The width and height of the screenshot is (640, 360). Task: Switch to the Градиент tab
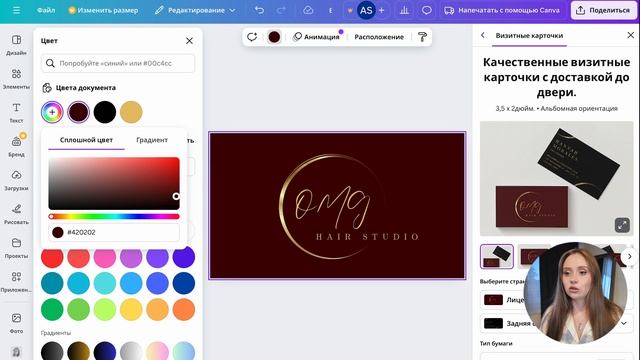(152, 140)
